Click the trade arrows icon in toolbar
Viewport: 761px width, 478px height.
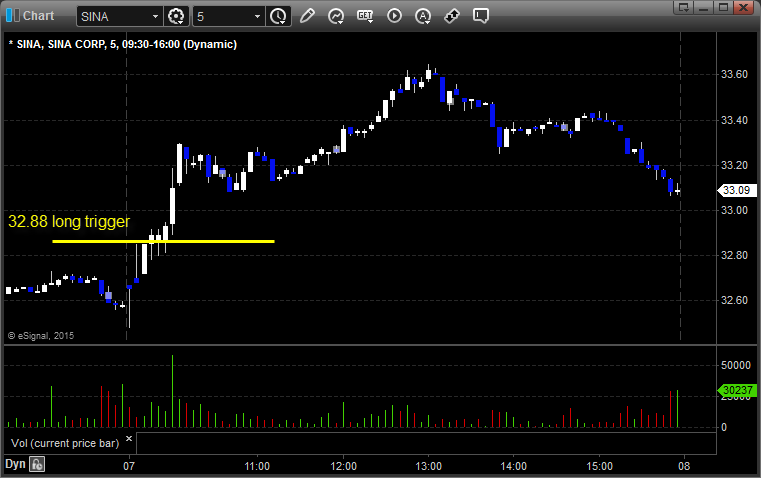[452, 16]
